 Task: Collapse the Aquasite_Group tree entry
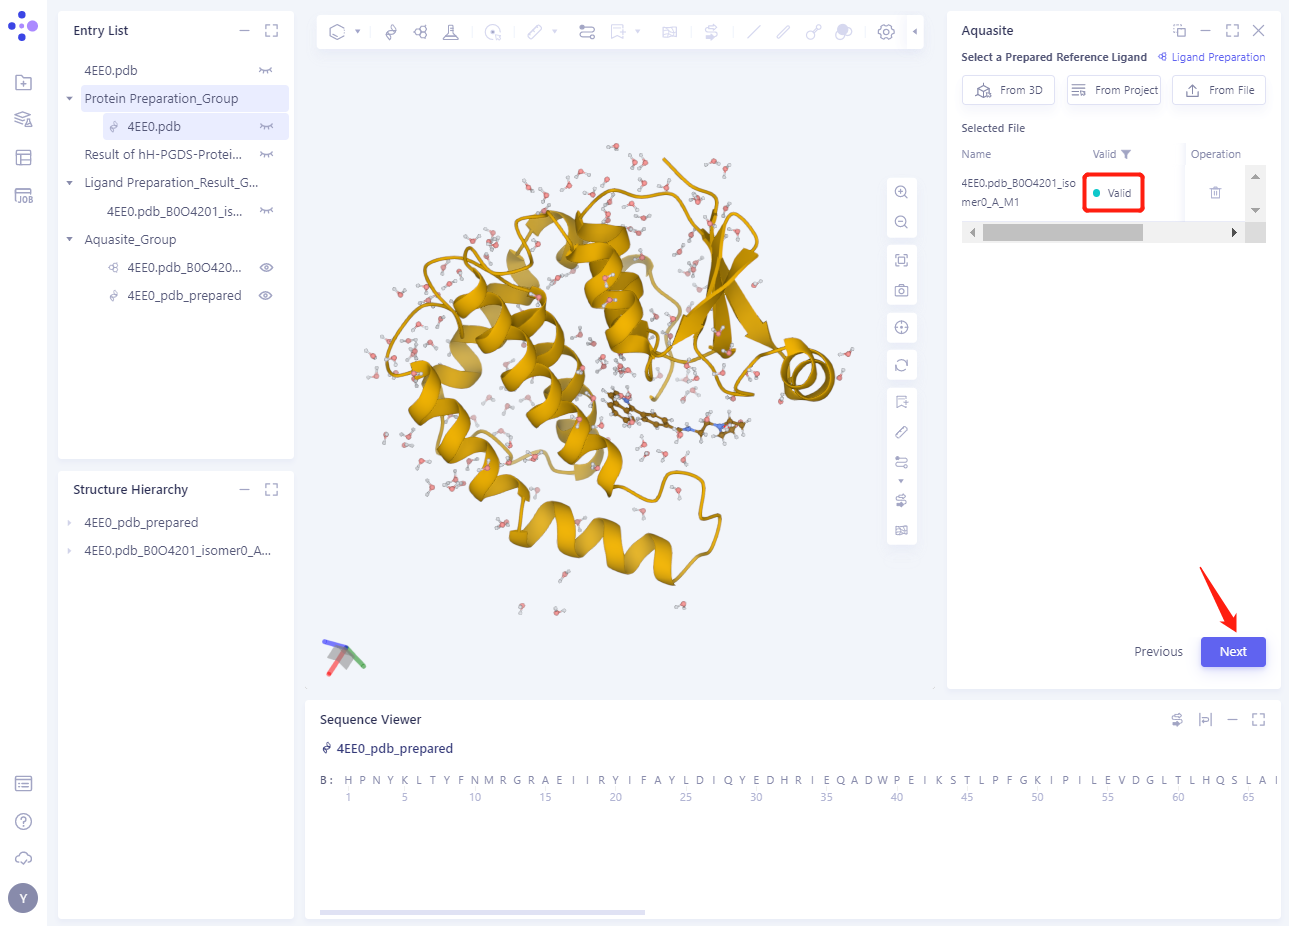pos(69,239)
